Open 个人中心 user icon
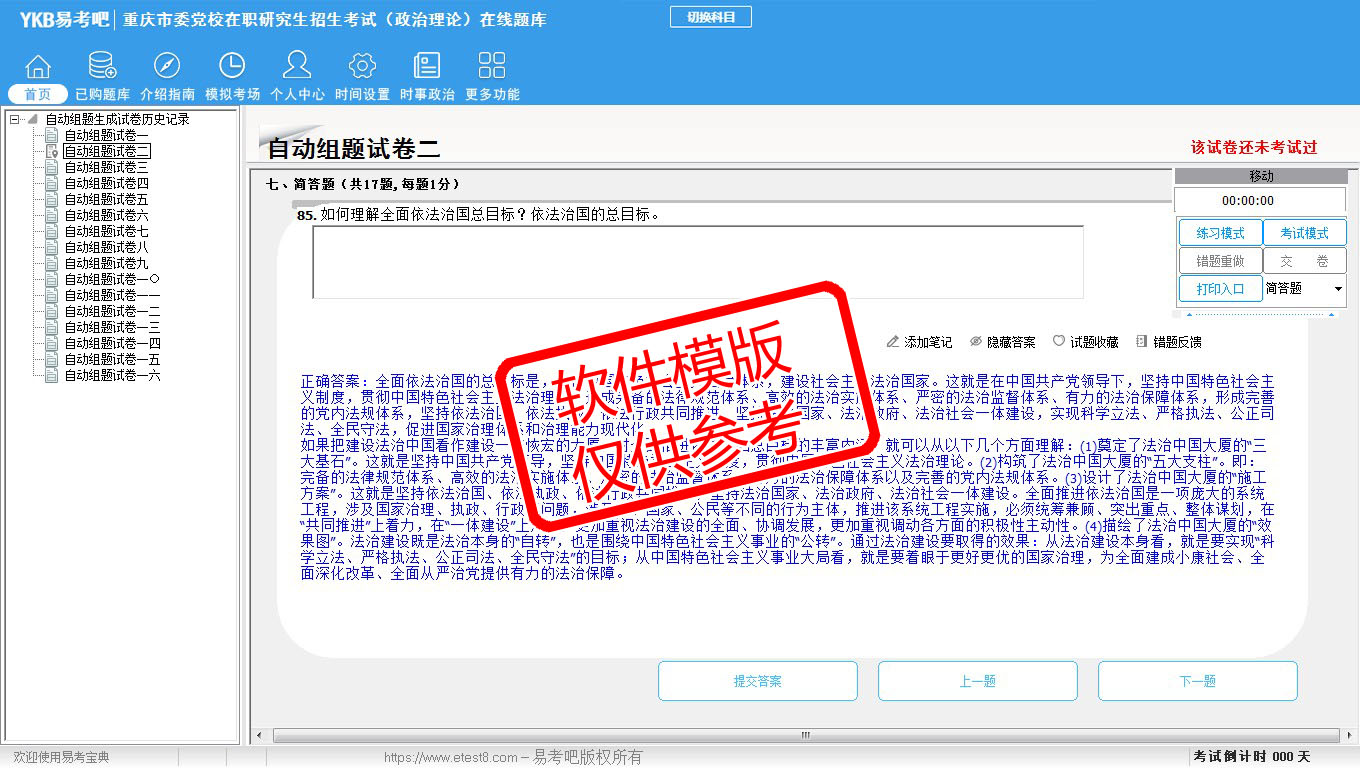 pyautogui.click(x=297, y=67)
